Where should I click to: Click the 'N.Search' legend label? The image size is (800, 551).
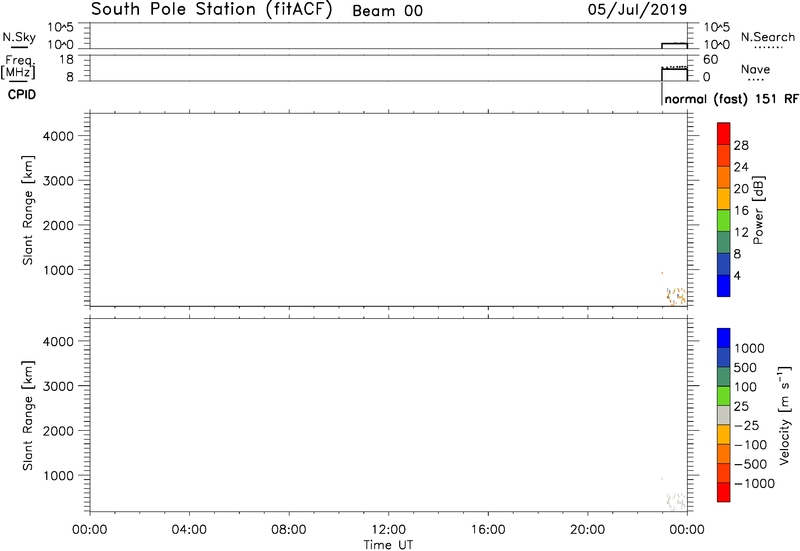[x=768, y=37]
